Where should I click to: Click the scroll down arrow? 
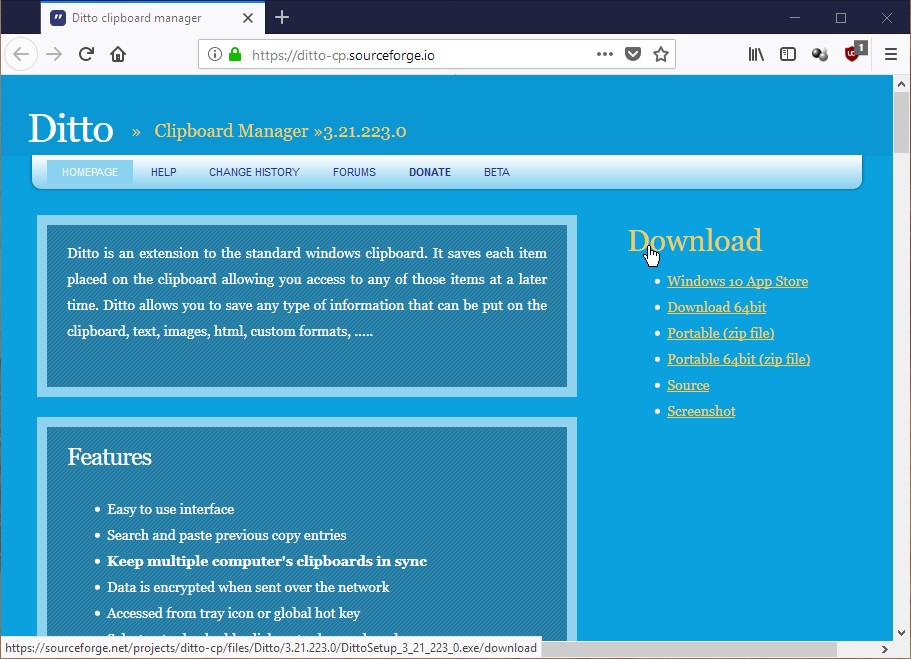tap(901, 633)
